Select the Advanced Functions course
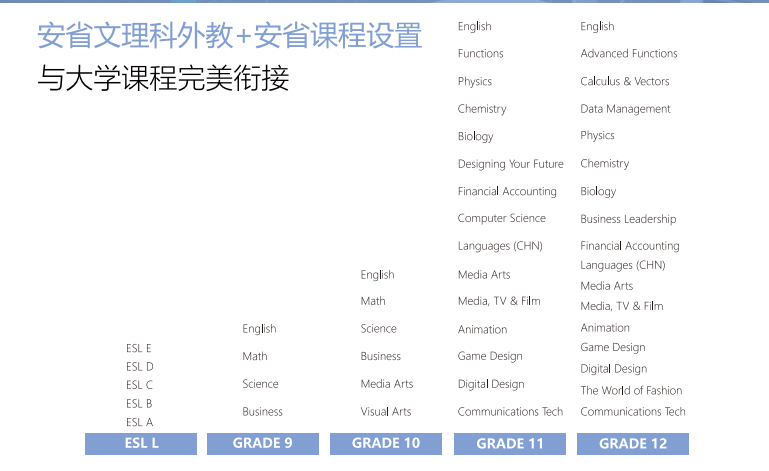Viewport: 769px width, 471px height. tap(629, 53)
